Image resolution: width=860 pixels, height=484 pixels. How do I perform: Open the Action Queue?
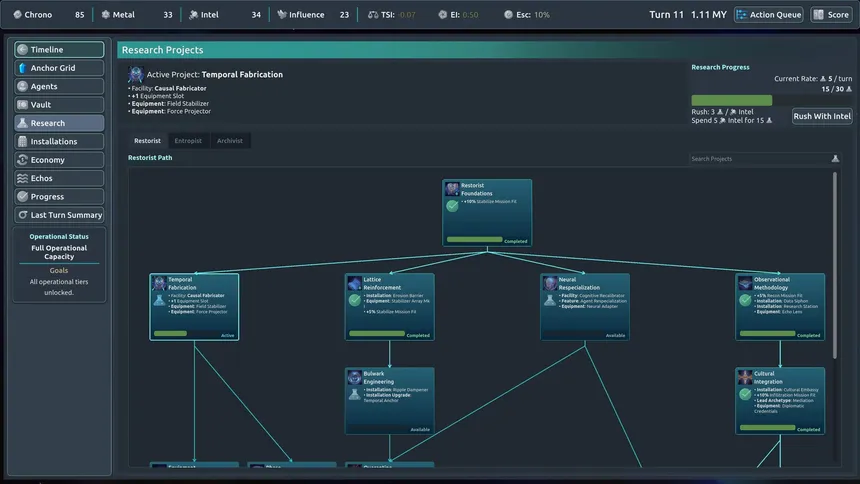(768, 15)
